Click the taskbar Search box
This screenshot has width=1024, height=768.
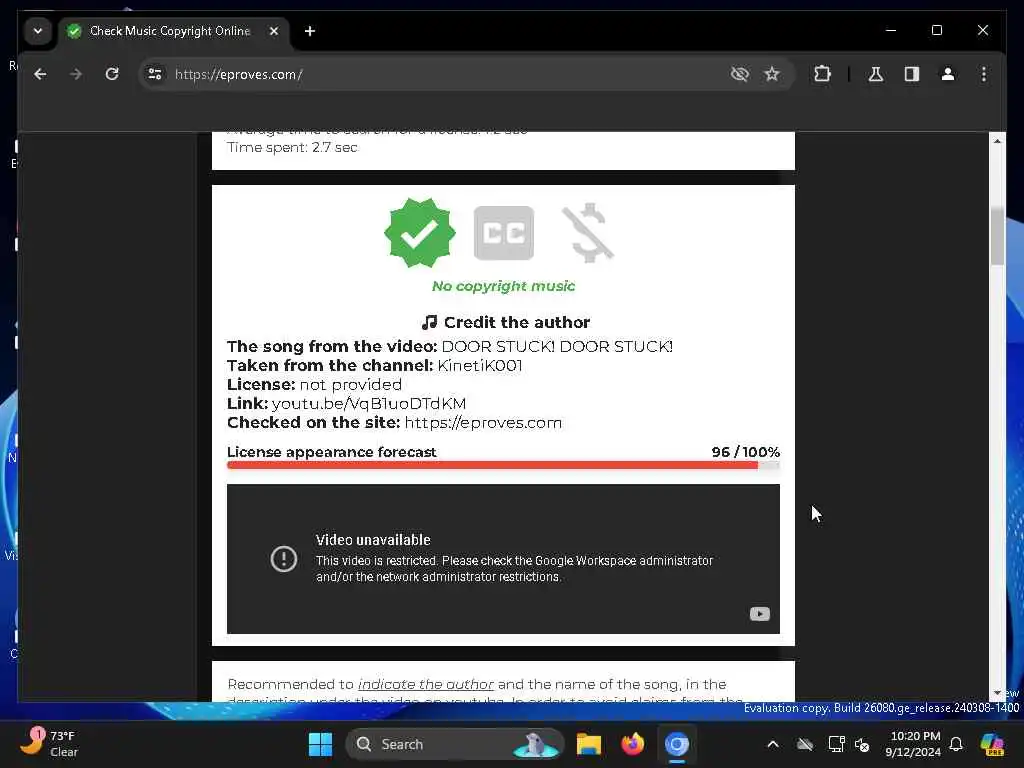coord(455,744)
